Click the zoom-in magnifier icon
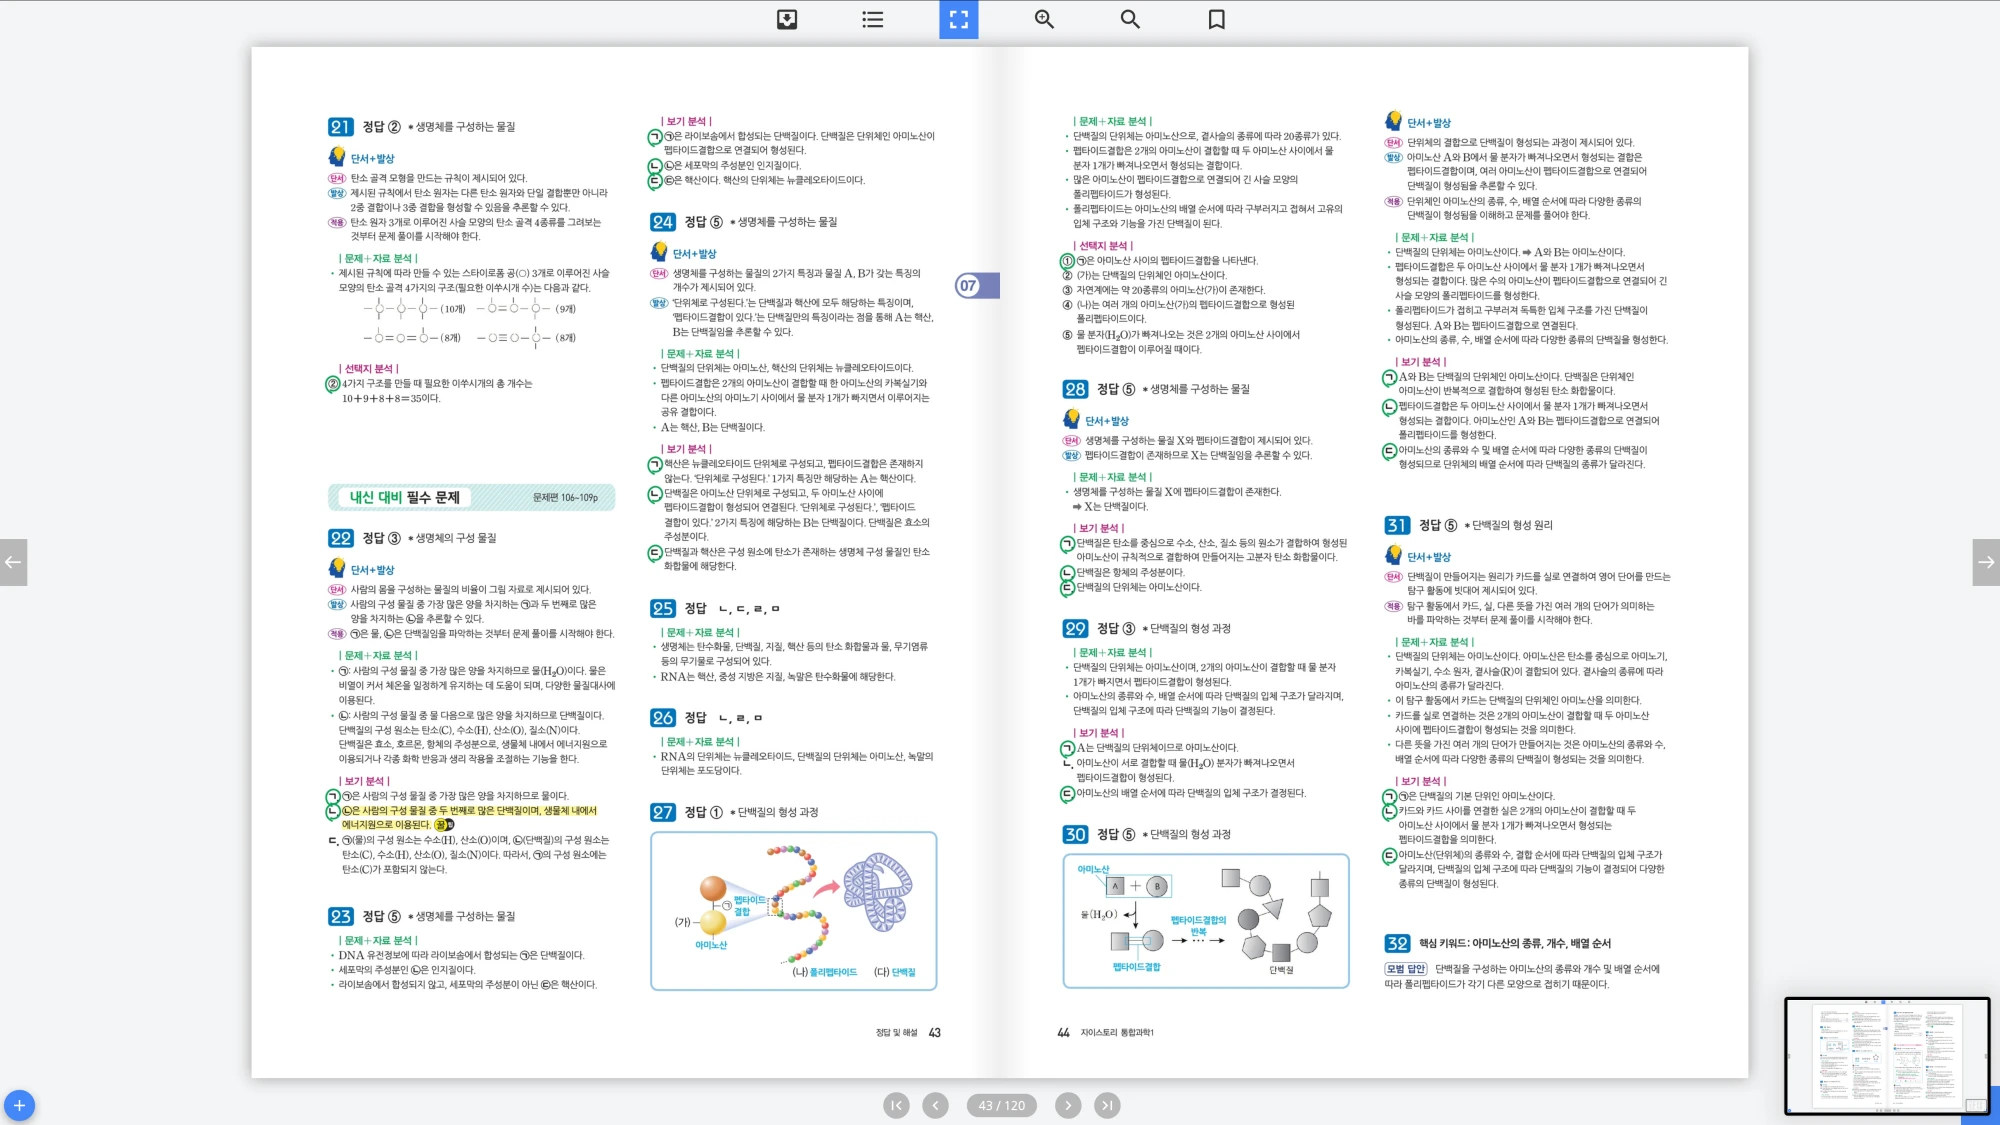 (x=1044, y=19)
